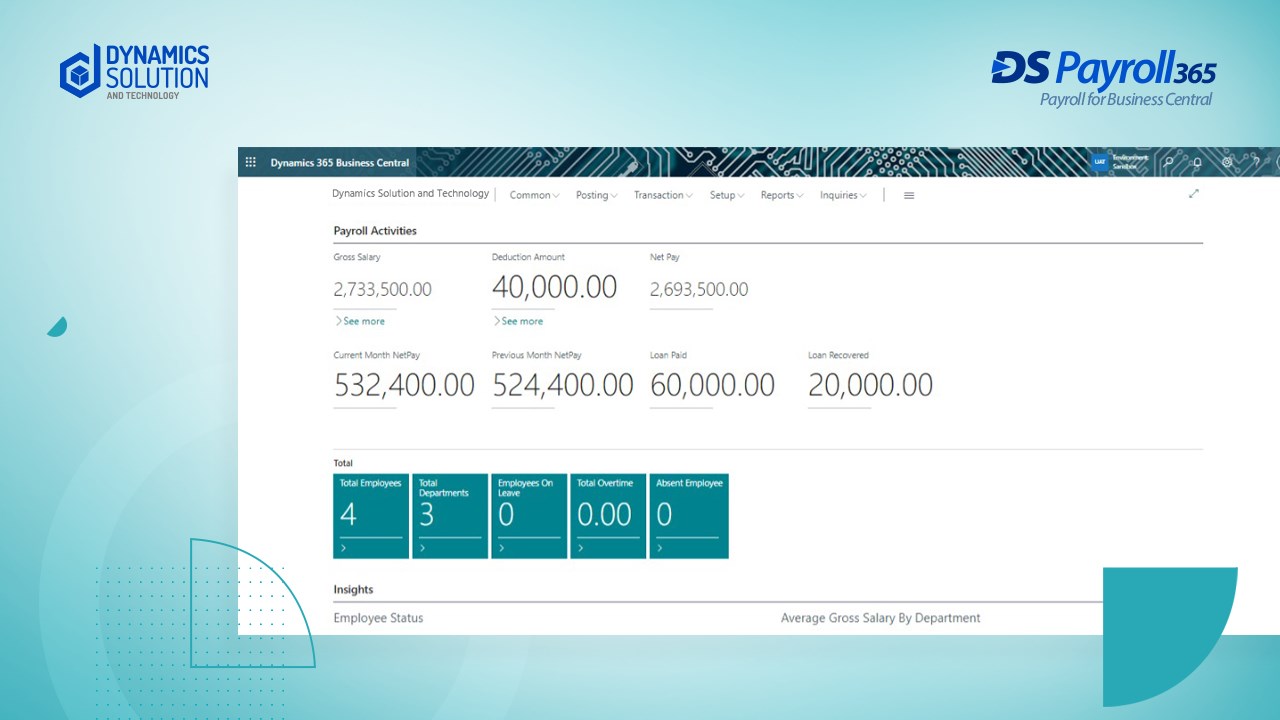This screenshot has height=720, width=1280.
Task: Open the notifications bell icon
Action: click(1197, 162)
